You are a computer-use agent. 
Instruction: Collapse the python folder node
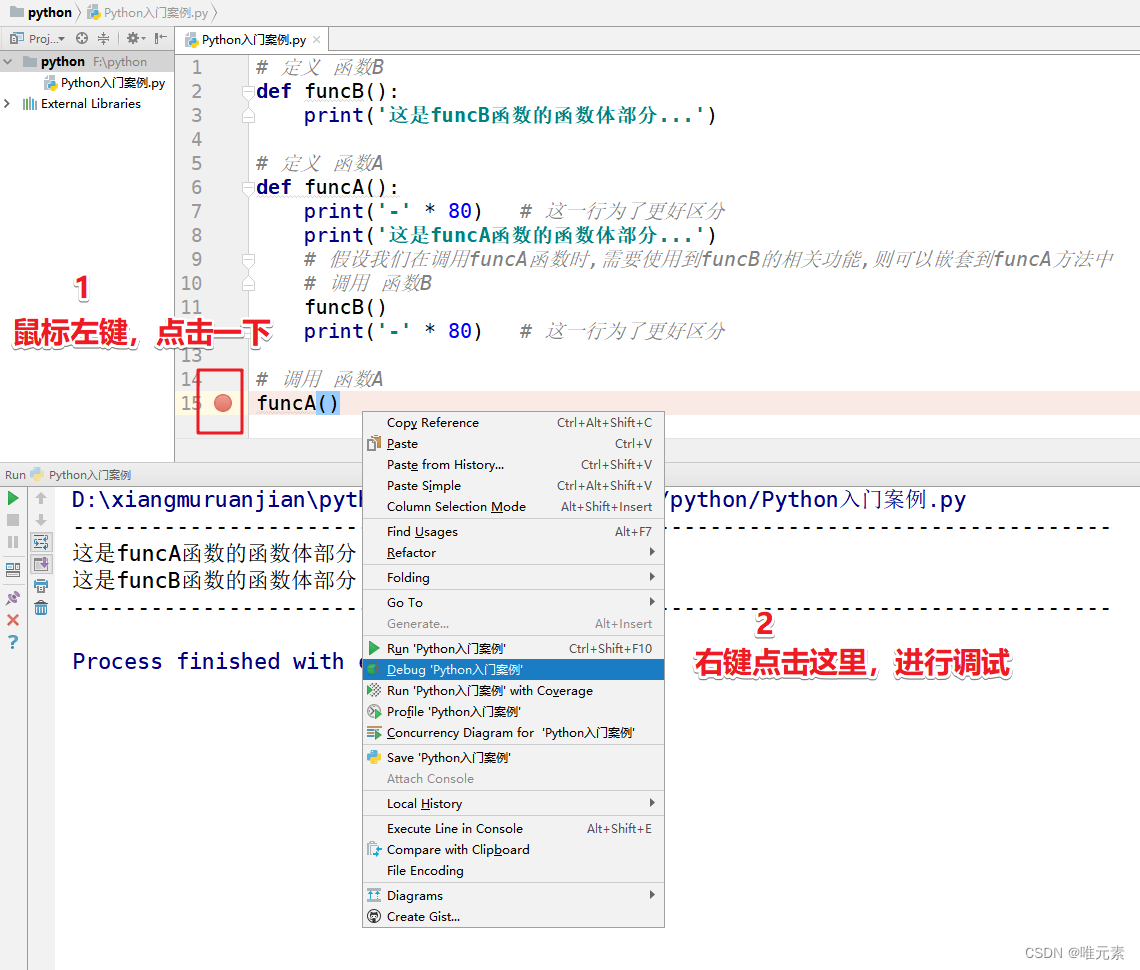coord(8,61)
